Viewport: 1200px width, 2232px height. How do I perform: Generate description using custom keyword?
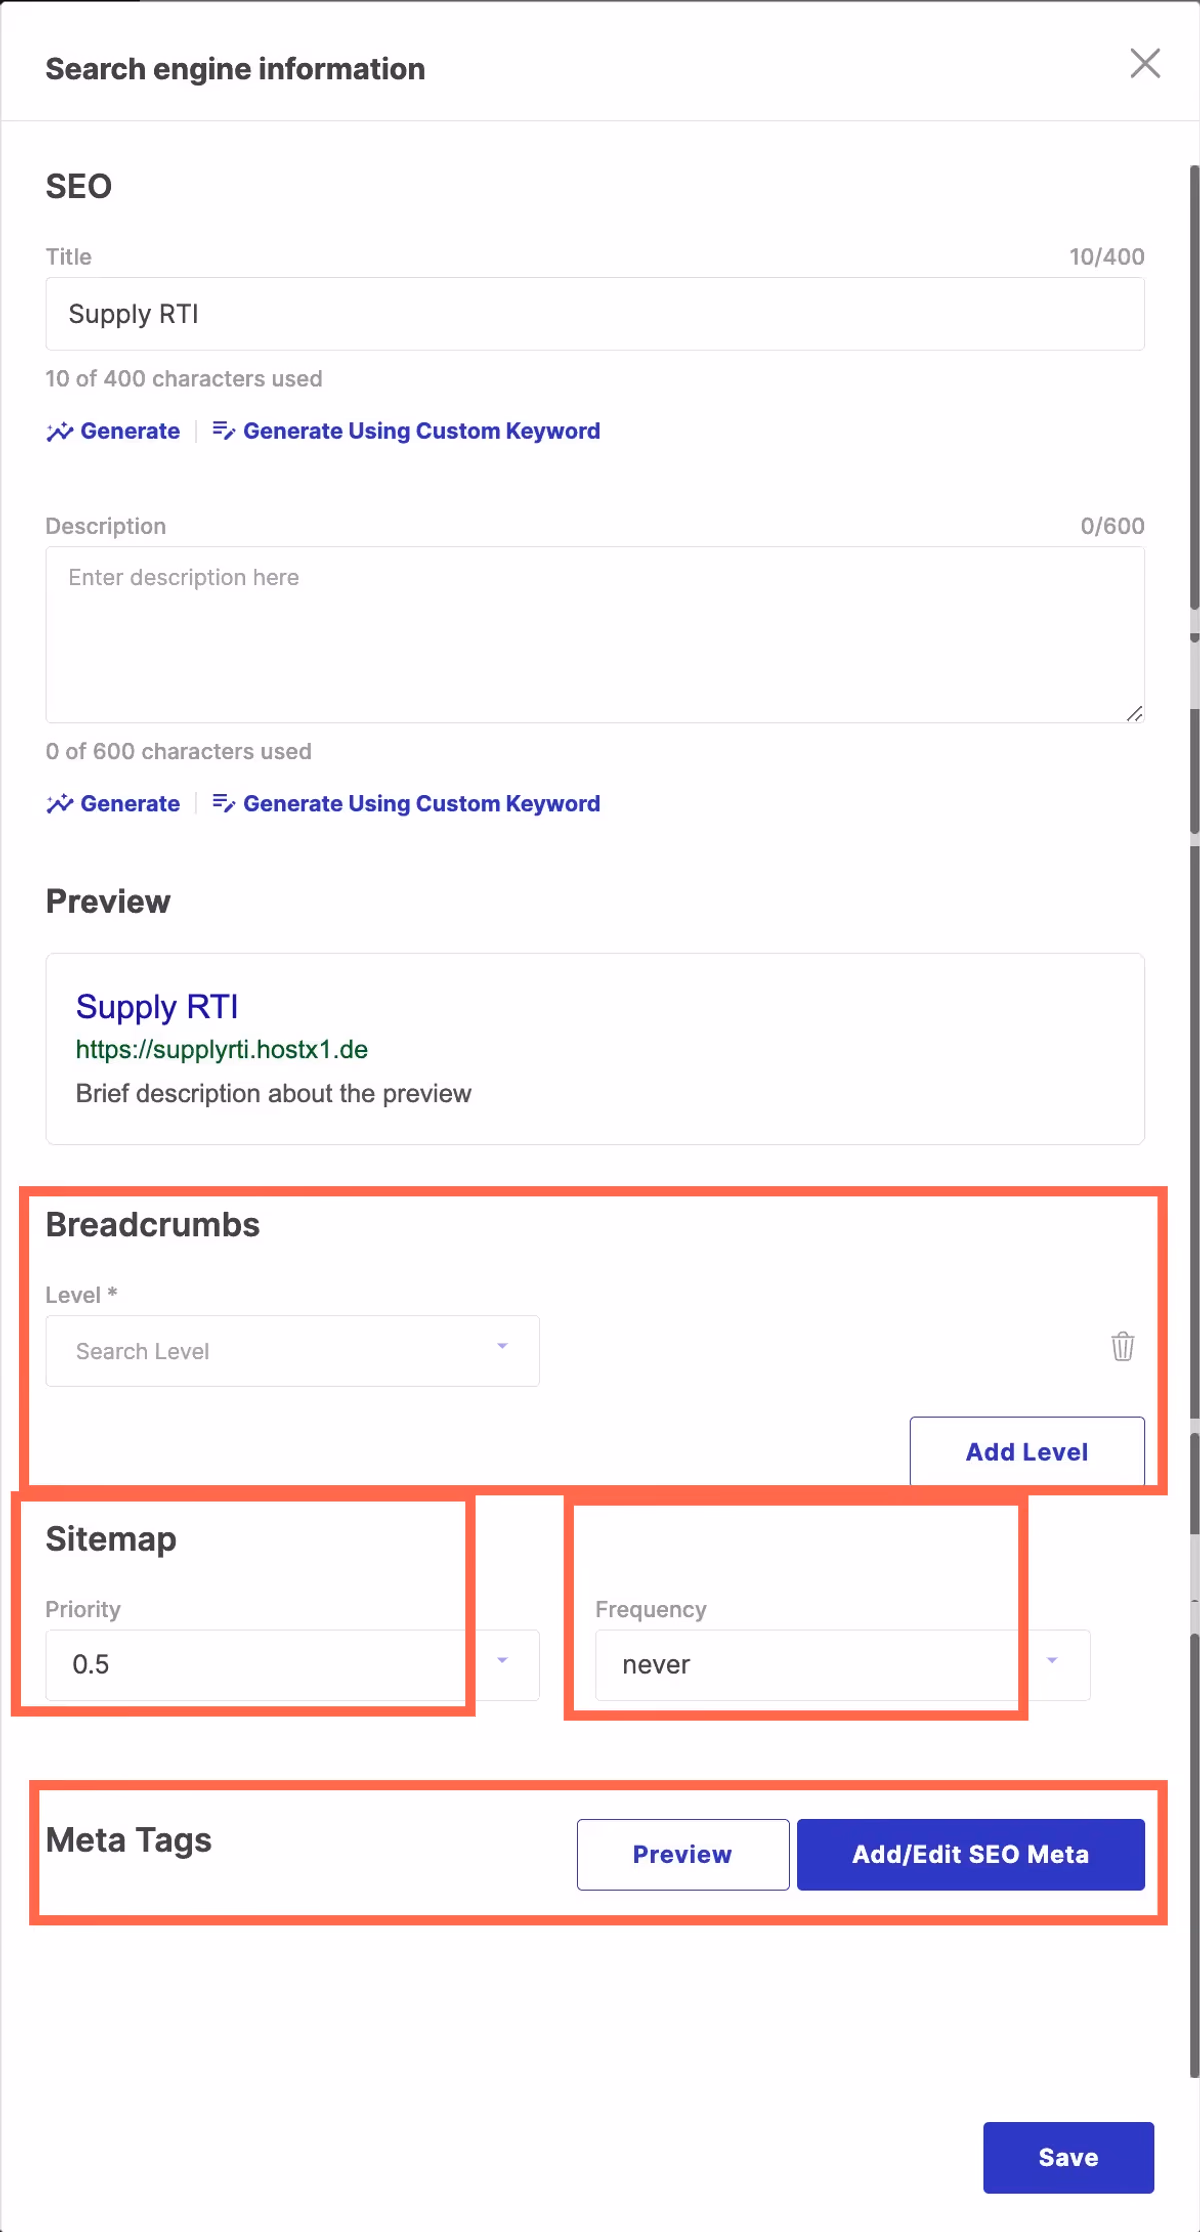[x=421, y=804]
